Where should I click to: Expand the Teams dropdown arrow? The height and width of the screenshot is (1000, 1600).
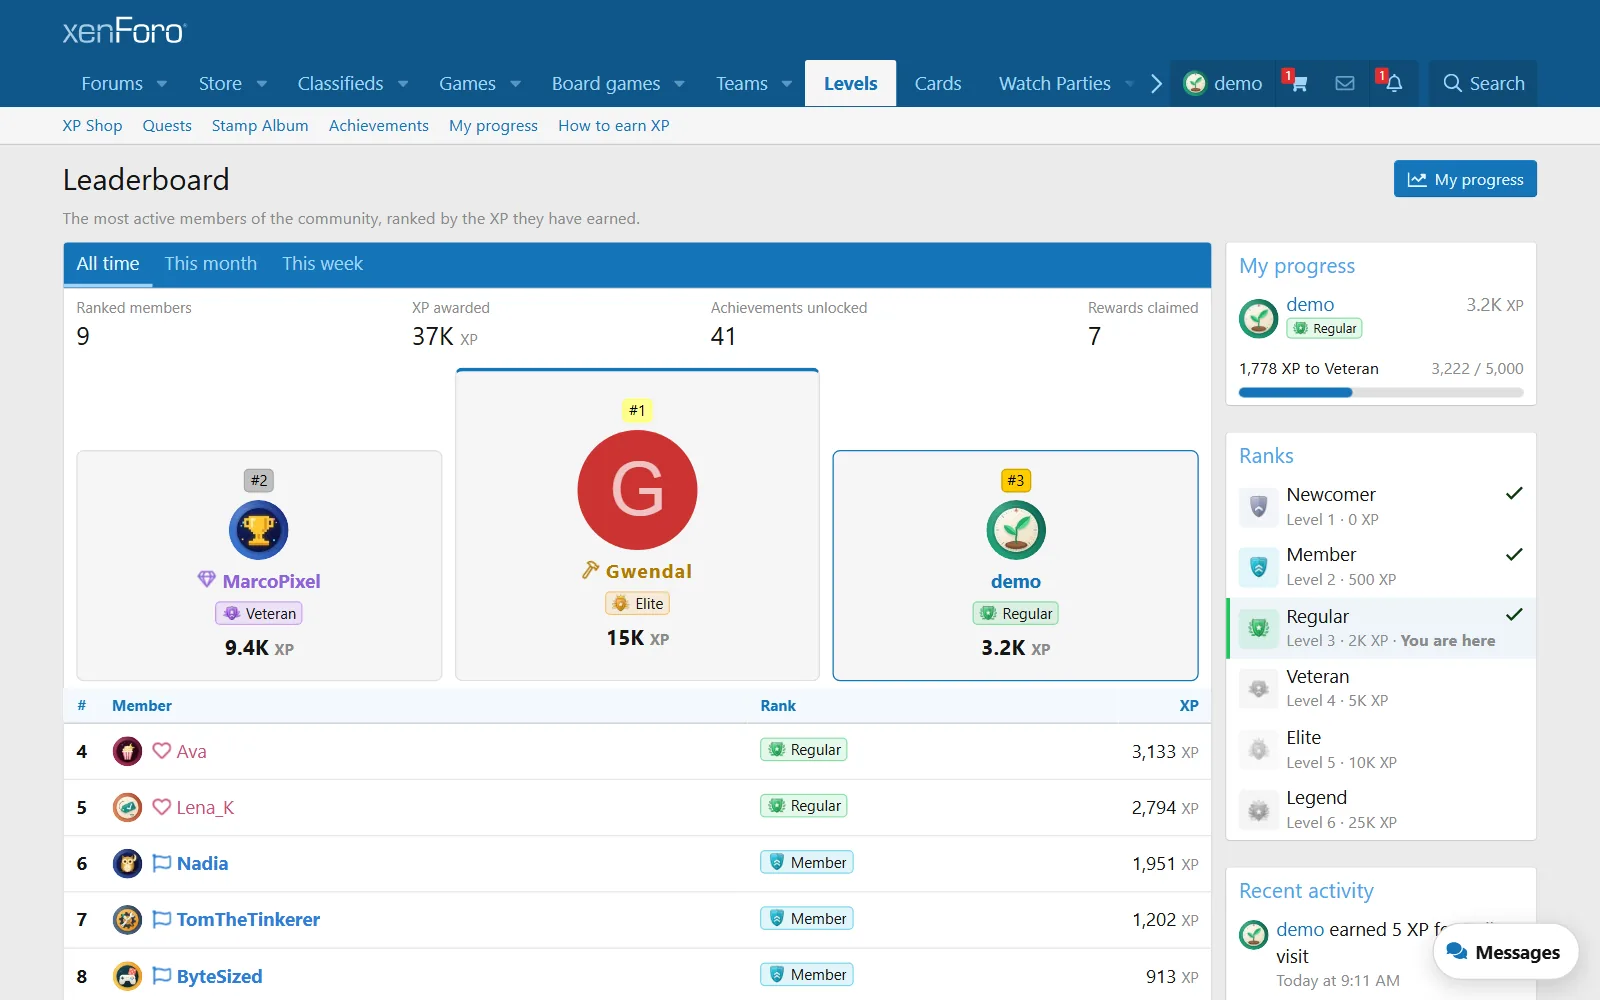click(787, 84)
